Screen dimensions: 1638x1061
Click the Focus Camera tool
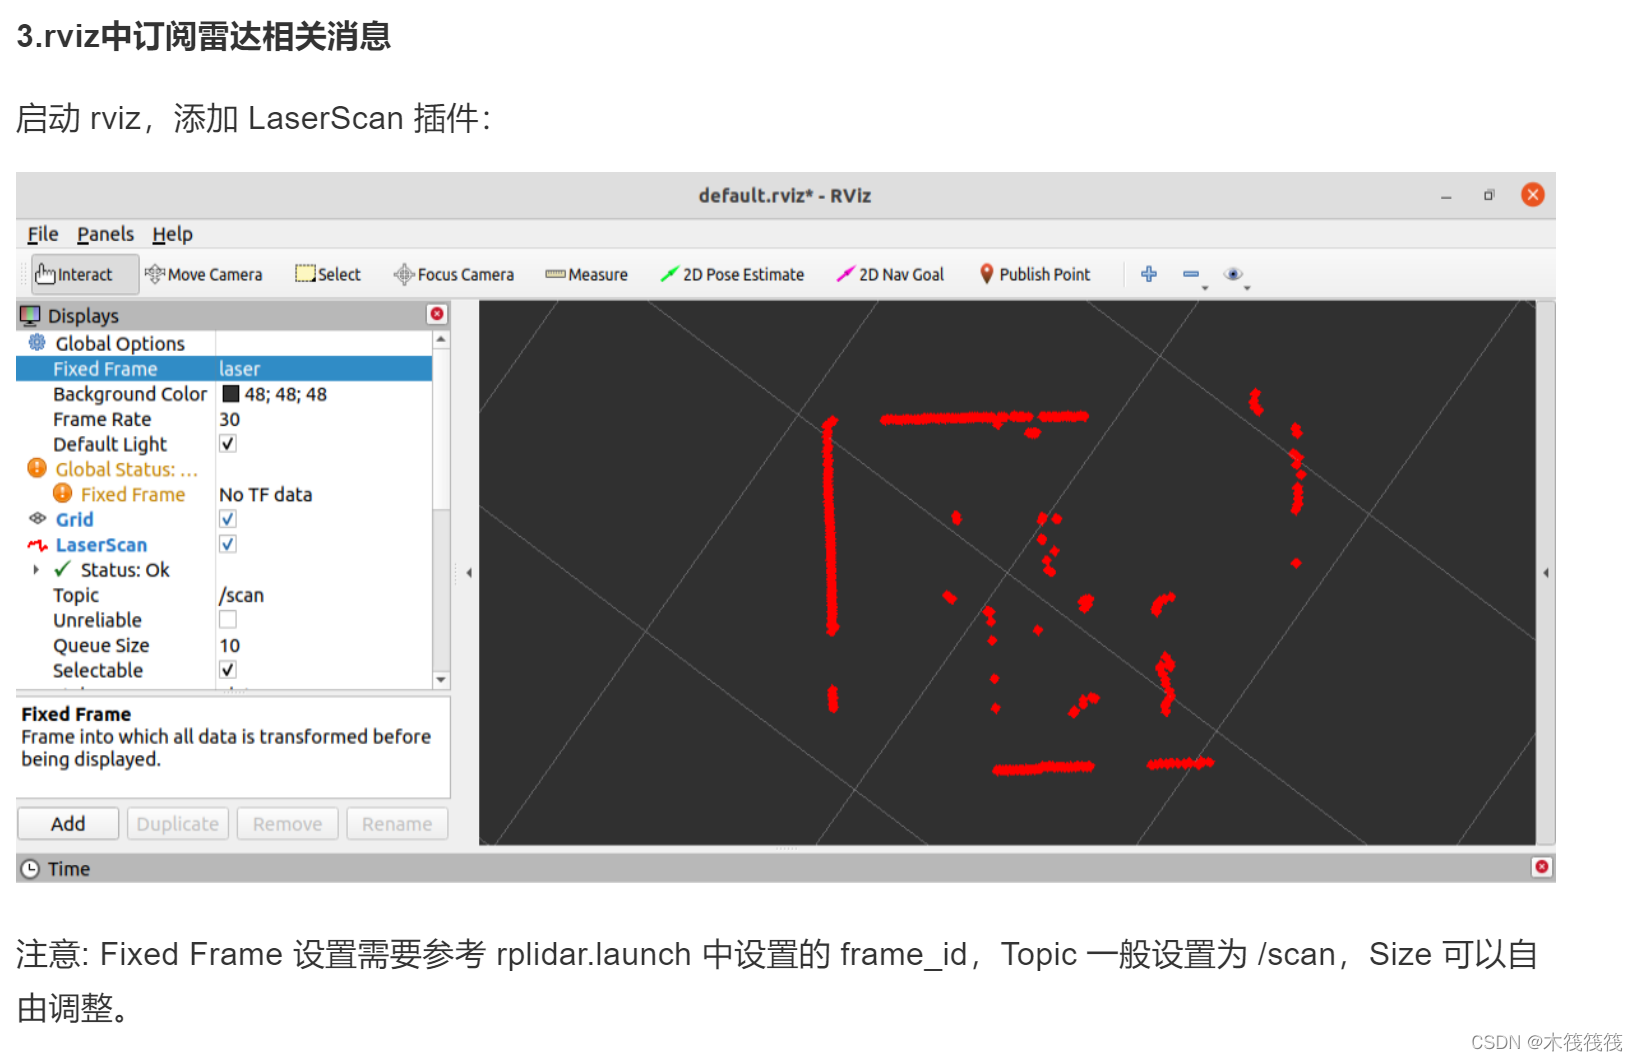point(453,274)
